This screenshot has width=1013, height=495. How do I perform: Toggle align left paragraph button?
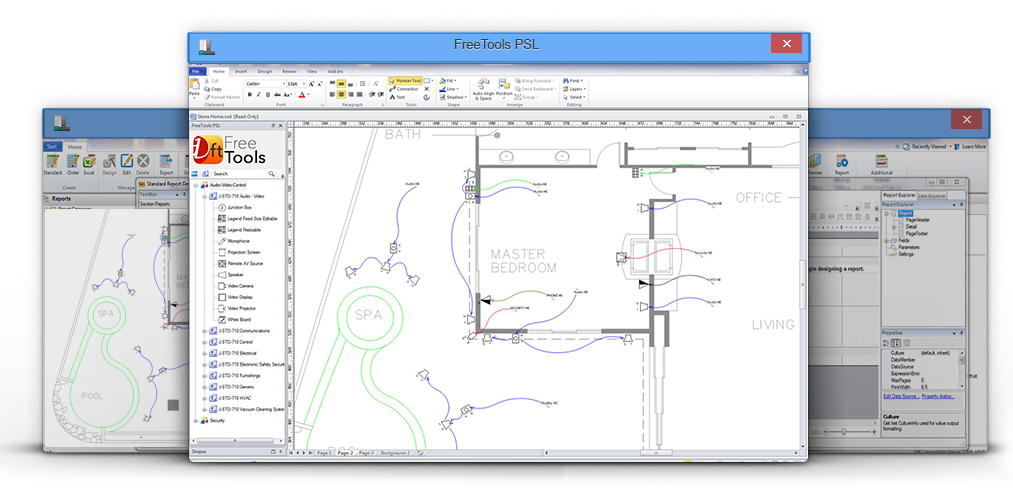point(332,94)
